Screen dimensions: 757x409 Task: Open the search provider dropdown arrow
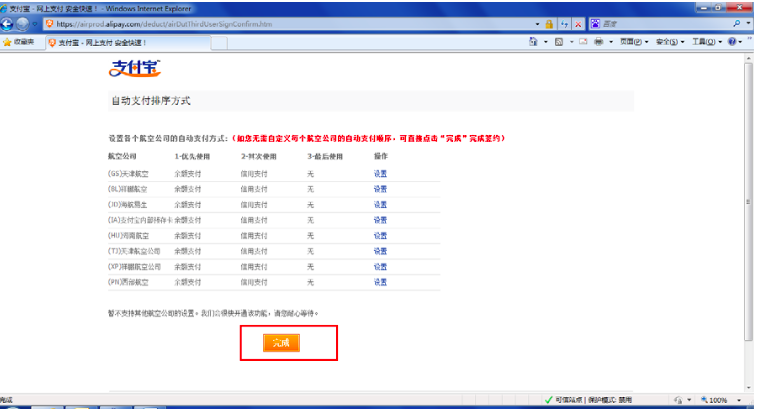point(748,23)
